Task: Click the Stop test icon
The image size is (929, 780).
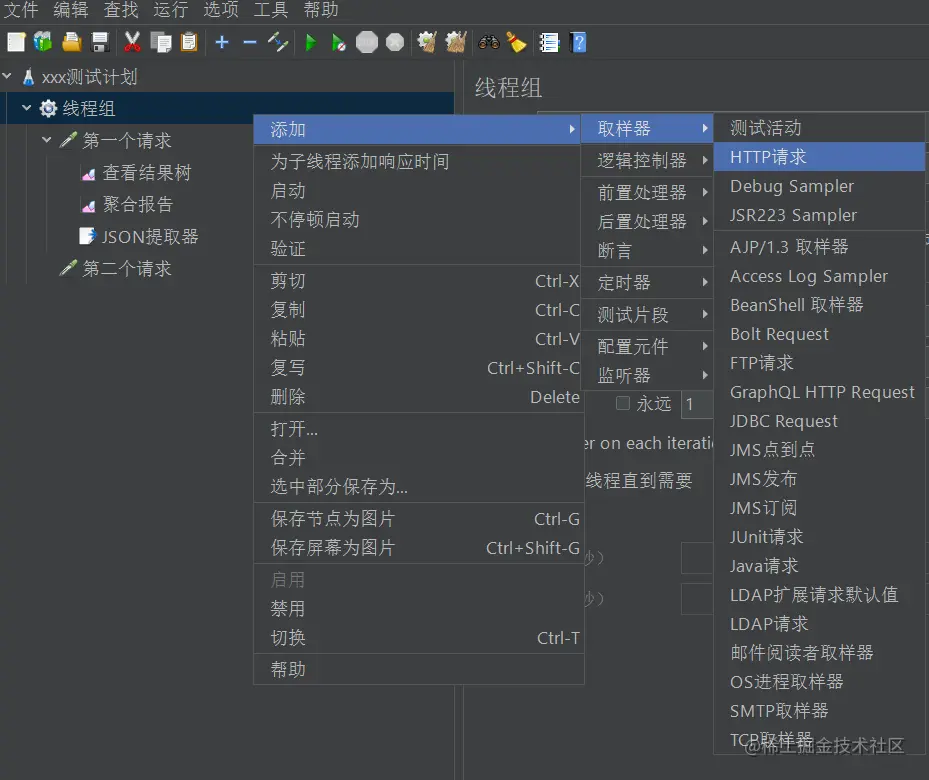Action: coord(367,43)
